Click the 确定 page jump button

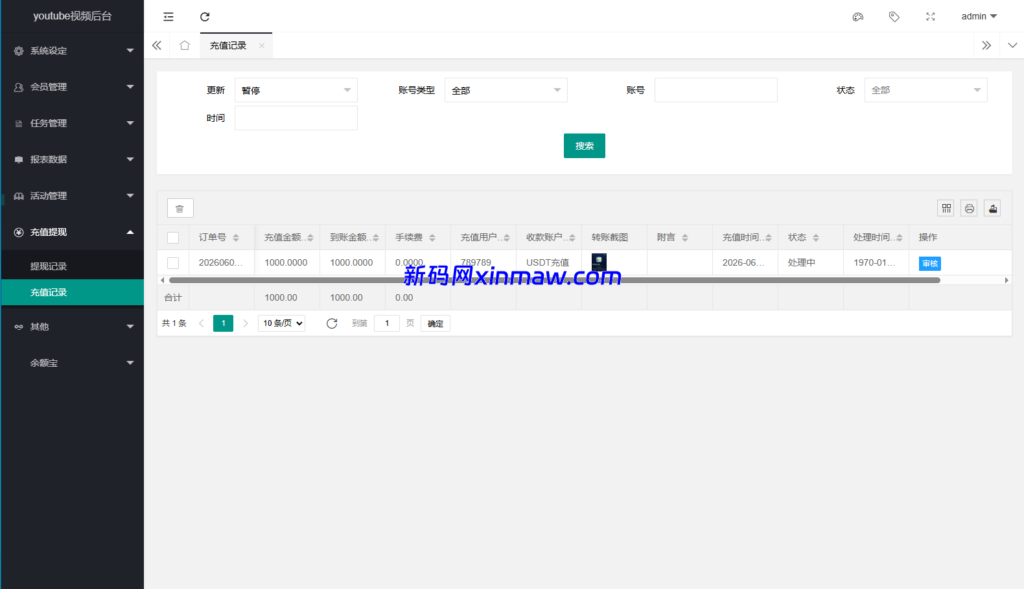coord(435,323)
